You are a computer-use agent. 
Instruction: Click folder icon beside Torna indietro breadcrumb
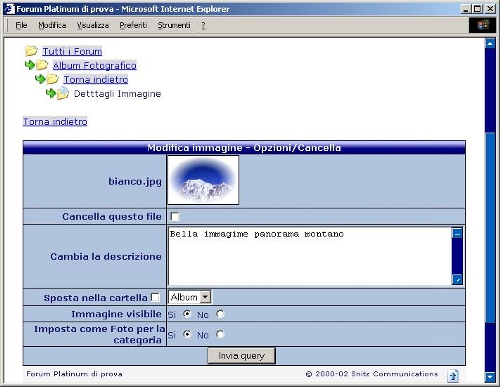[53, 79]
